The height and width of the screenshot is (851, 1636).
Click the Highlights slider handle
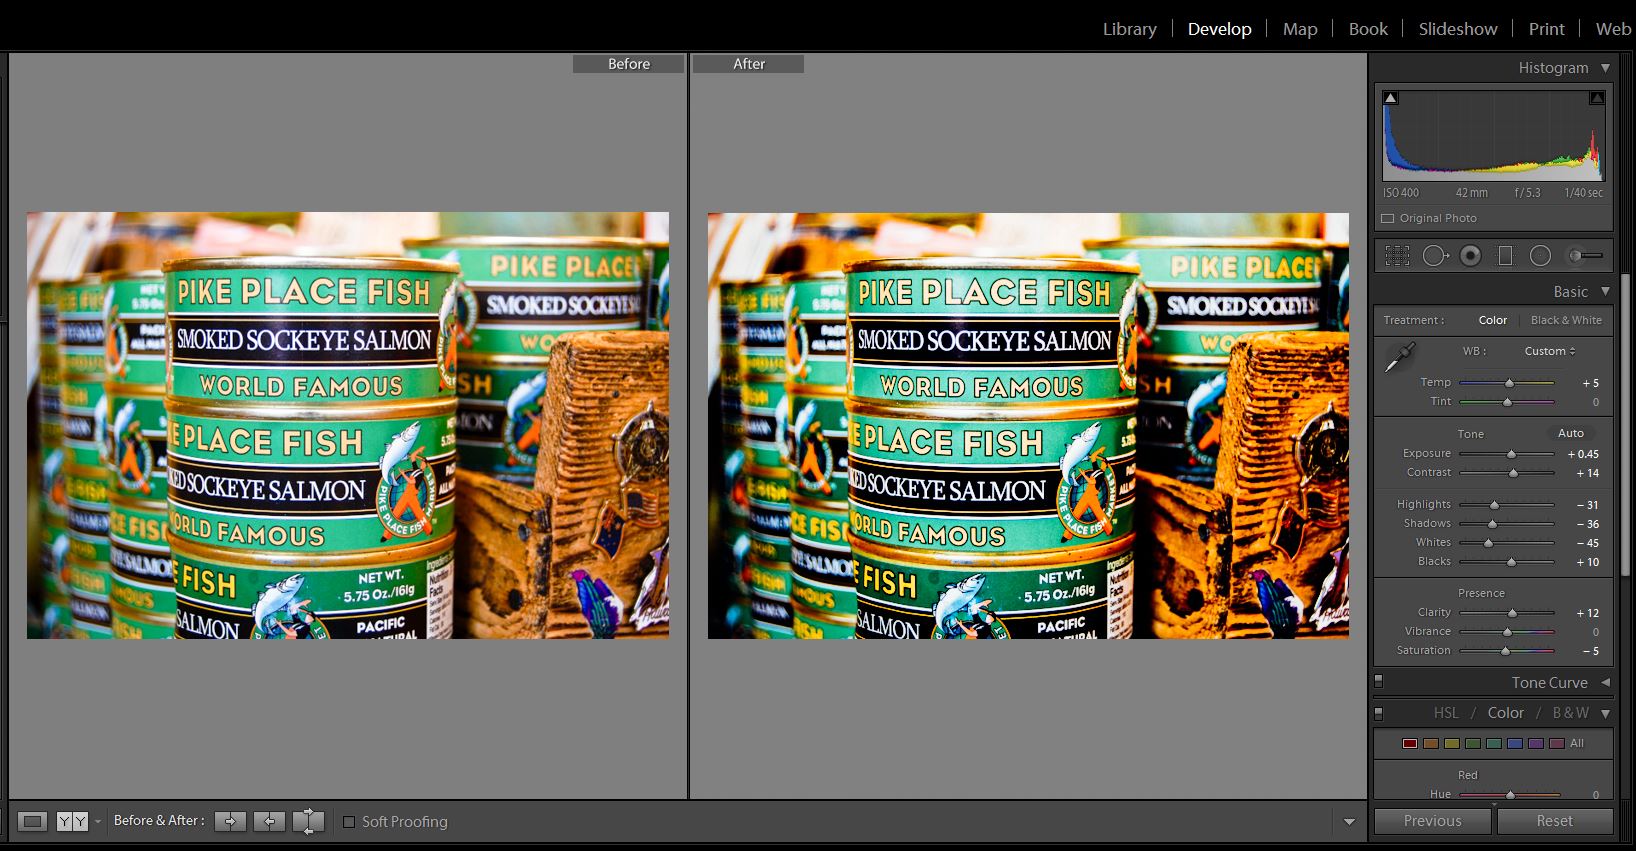coord(1494,505)
